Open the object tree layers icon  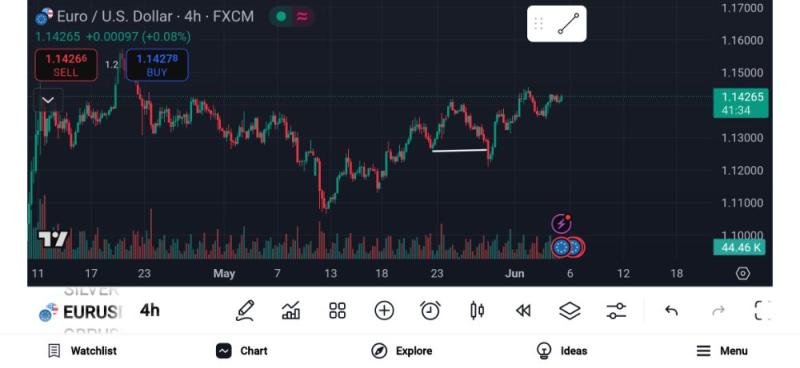coord(570,310)
